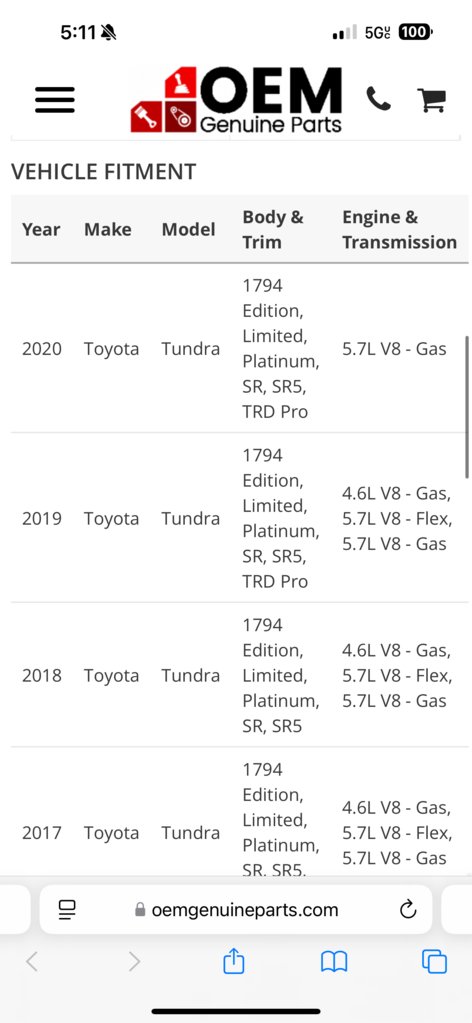Tap the phone call icon
The width and height of the screenshot is (472, 1023).
tap(378, 99)
